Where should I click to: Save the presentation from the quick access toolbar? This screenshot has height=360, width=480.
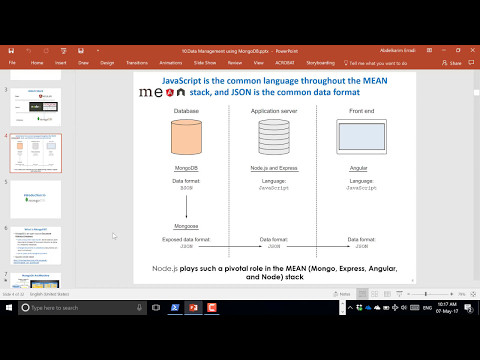pyautogui.click(x=11, y=51)
